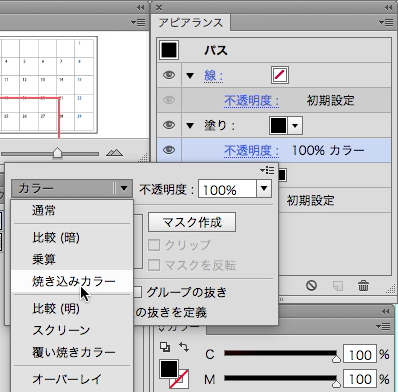Click the 不透明度 100% input field

click(227, 189)
